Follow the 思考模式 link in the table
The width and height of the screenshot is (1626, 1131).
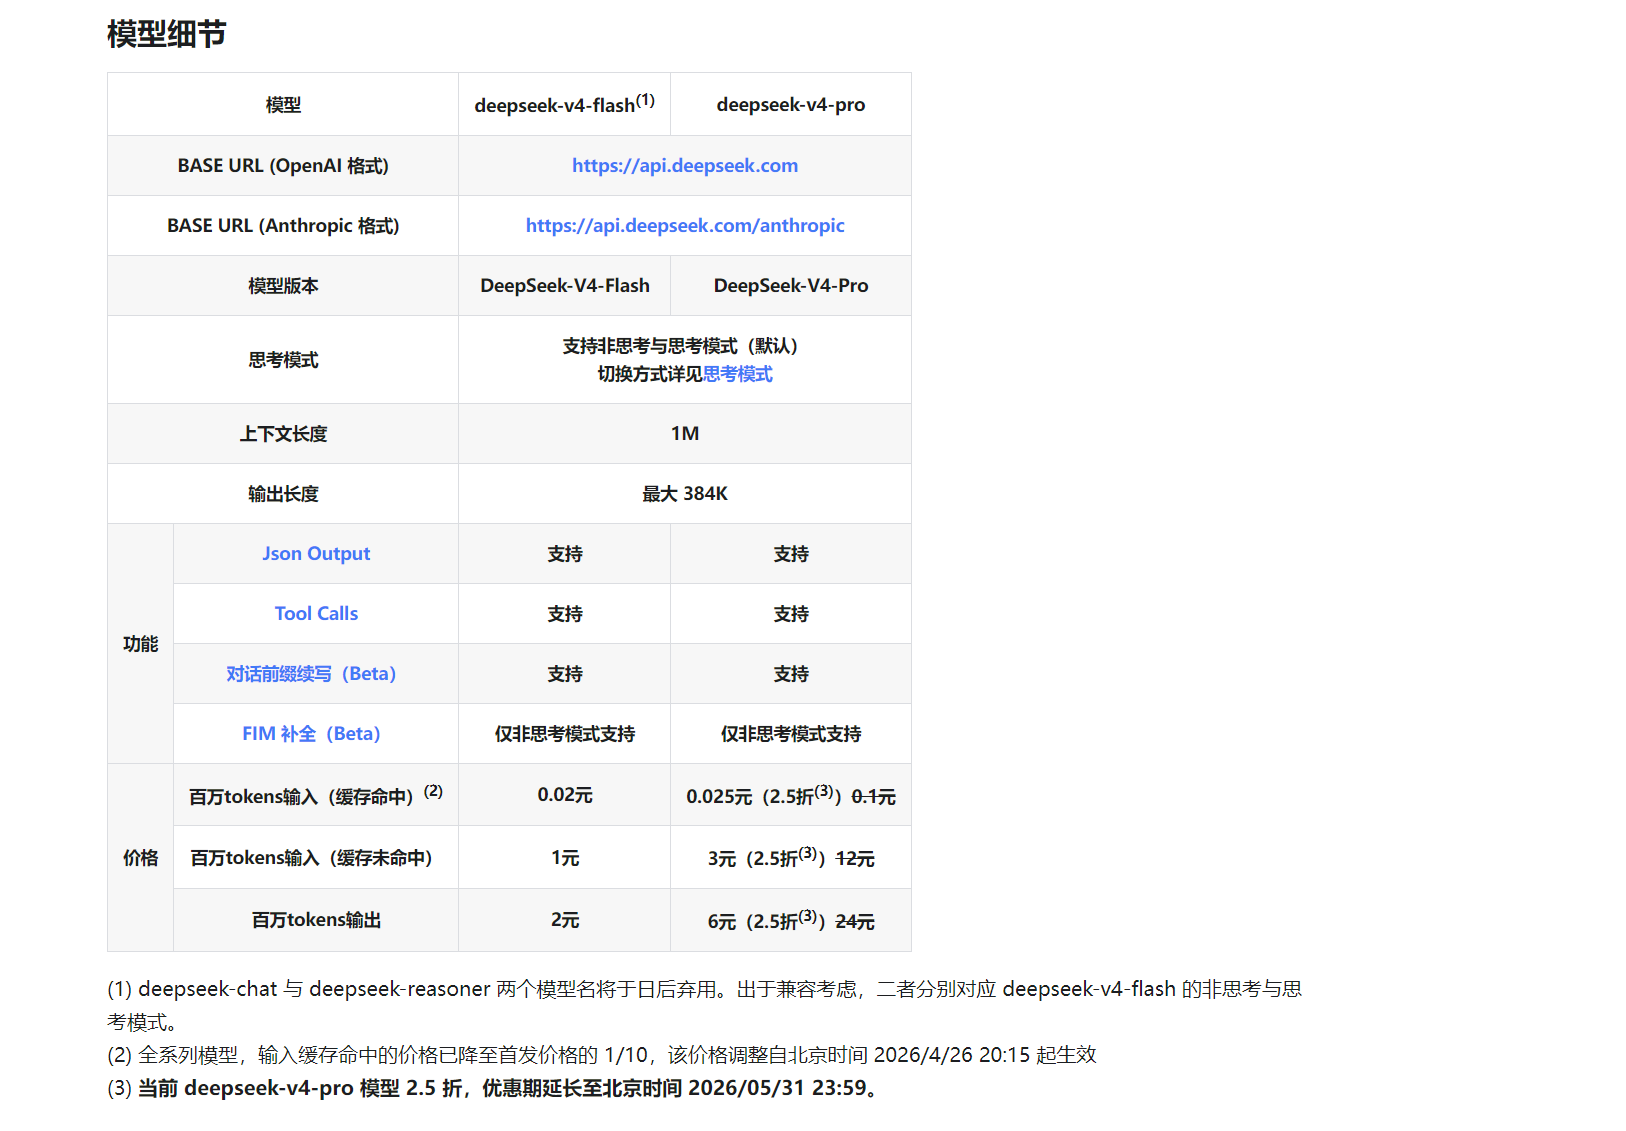[738, 374]
